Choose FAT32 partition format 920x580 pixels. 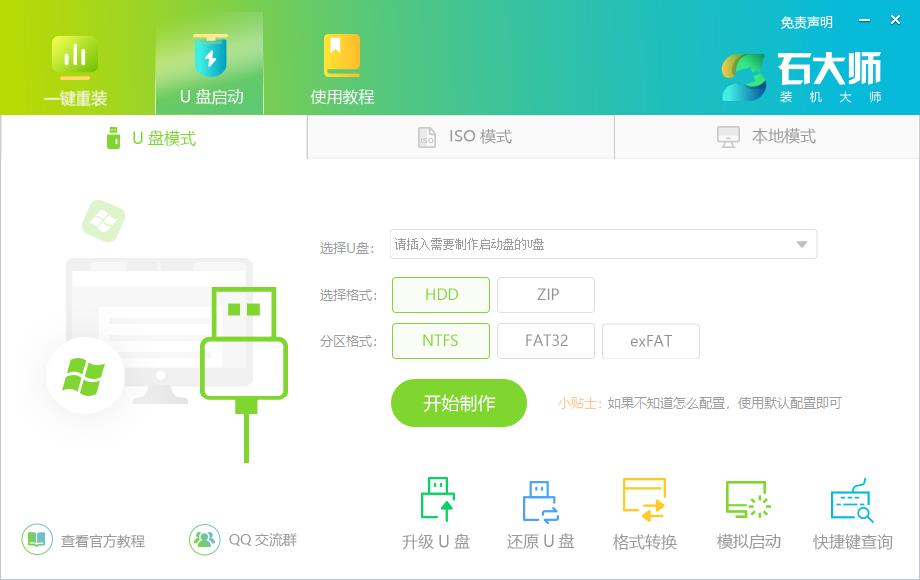(546, 341)
